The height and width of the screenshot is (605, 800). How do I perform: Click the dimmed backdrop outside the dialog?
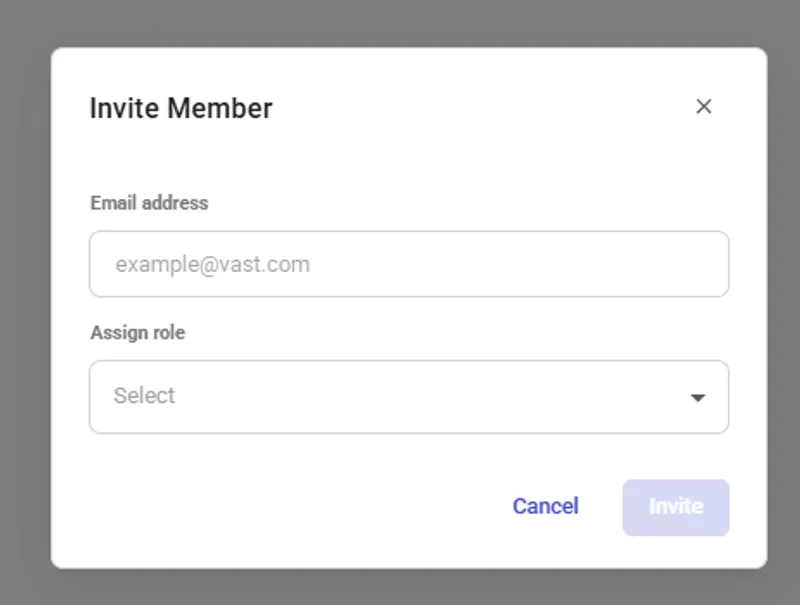24,300
